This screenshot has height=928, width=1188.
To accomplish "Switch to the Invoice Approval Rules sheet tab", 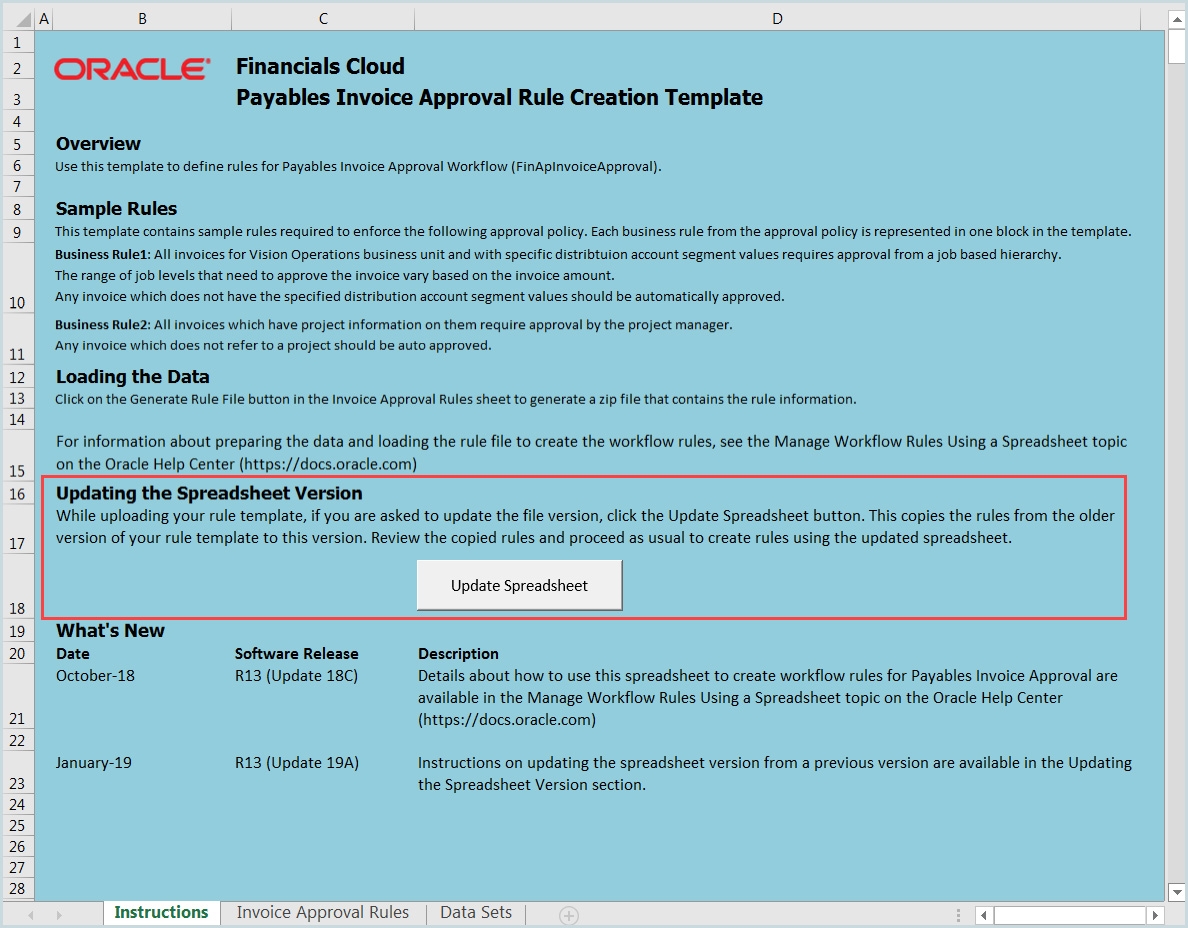I will point(322,912).
